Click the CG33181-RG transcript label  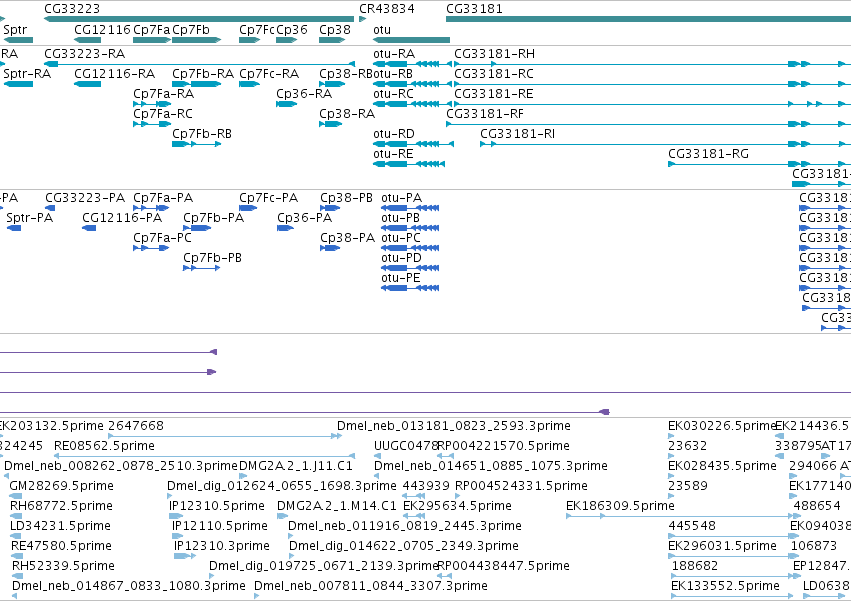(x=709, y=154)
